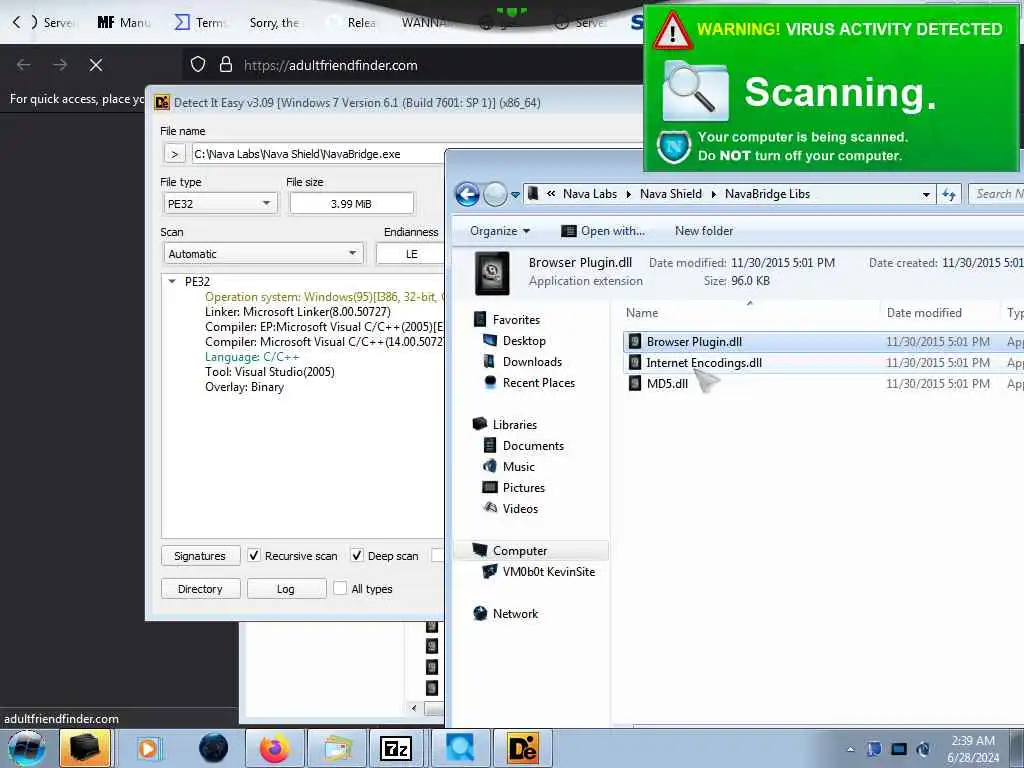Collapse the PE32 tree node
The image size is (1024, 768).
coord(172,281)
